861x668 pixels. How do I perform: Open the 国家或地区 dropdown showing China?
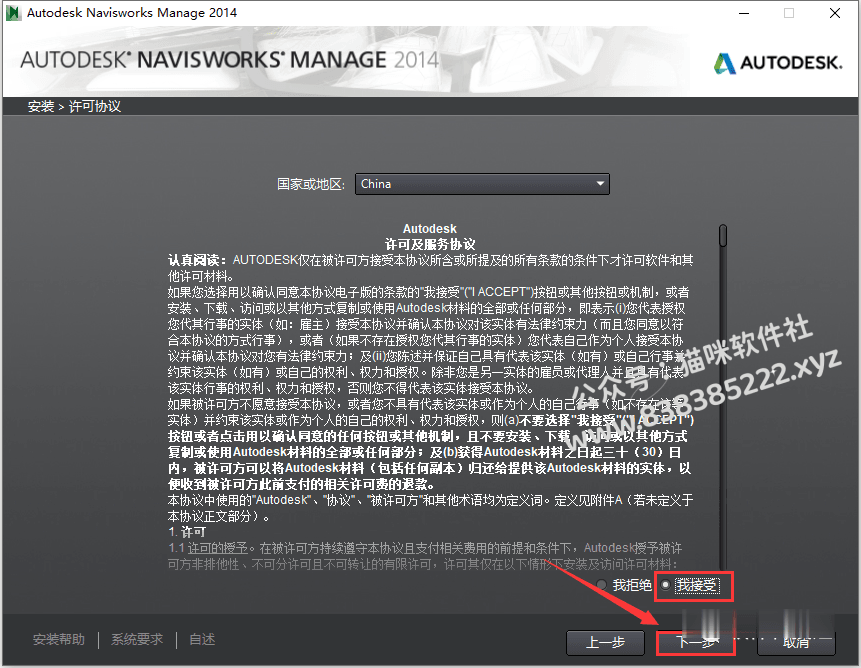pyautogui.click(x=482, y=184)
